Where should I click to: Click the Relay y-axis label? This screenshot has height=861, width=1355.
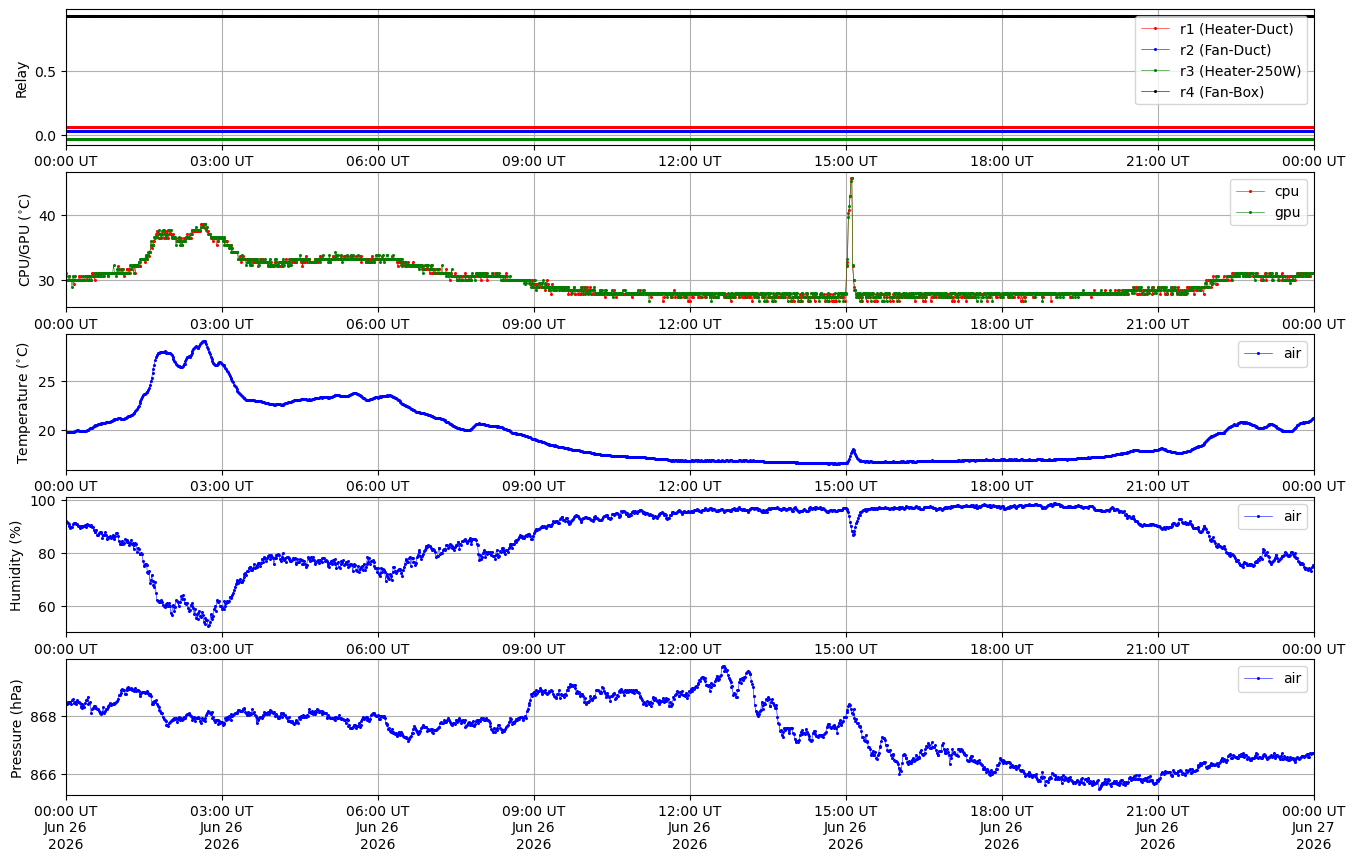tap(21, 78)
